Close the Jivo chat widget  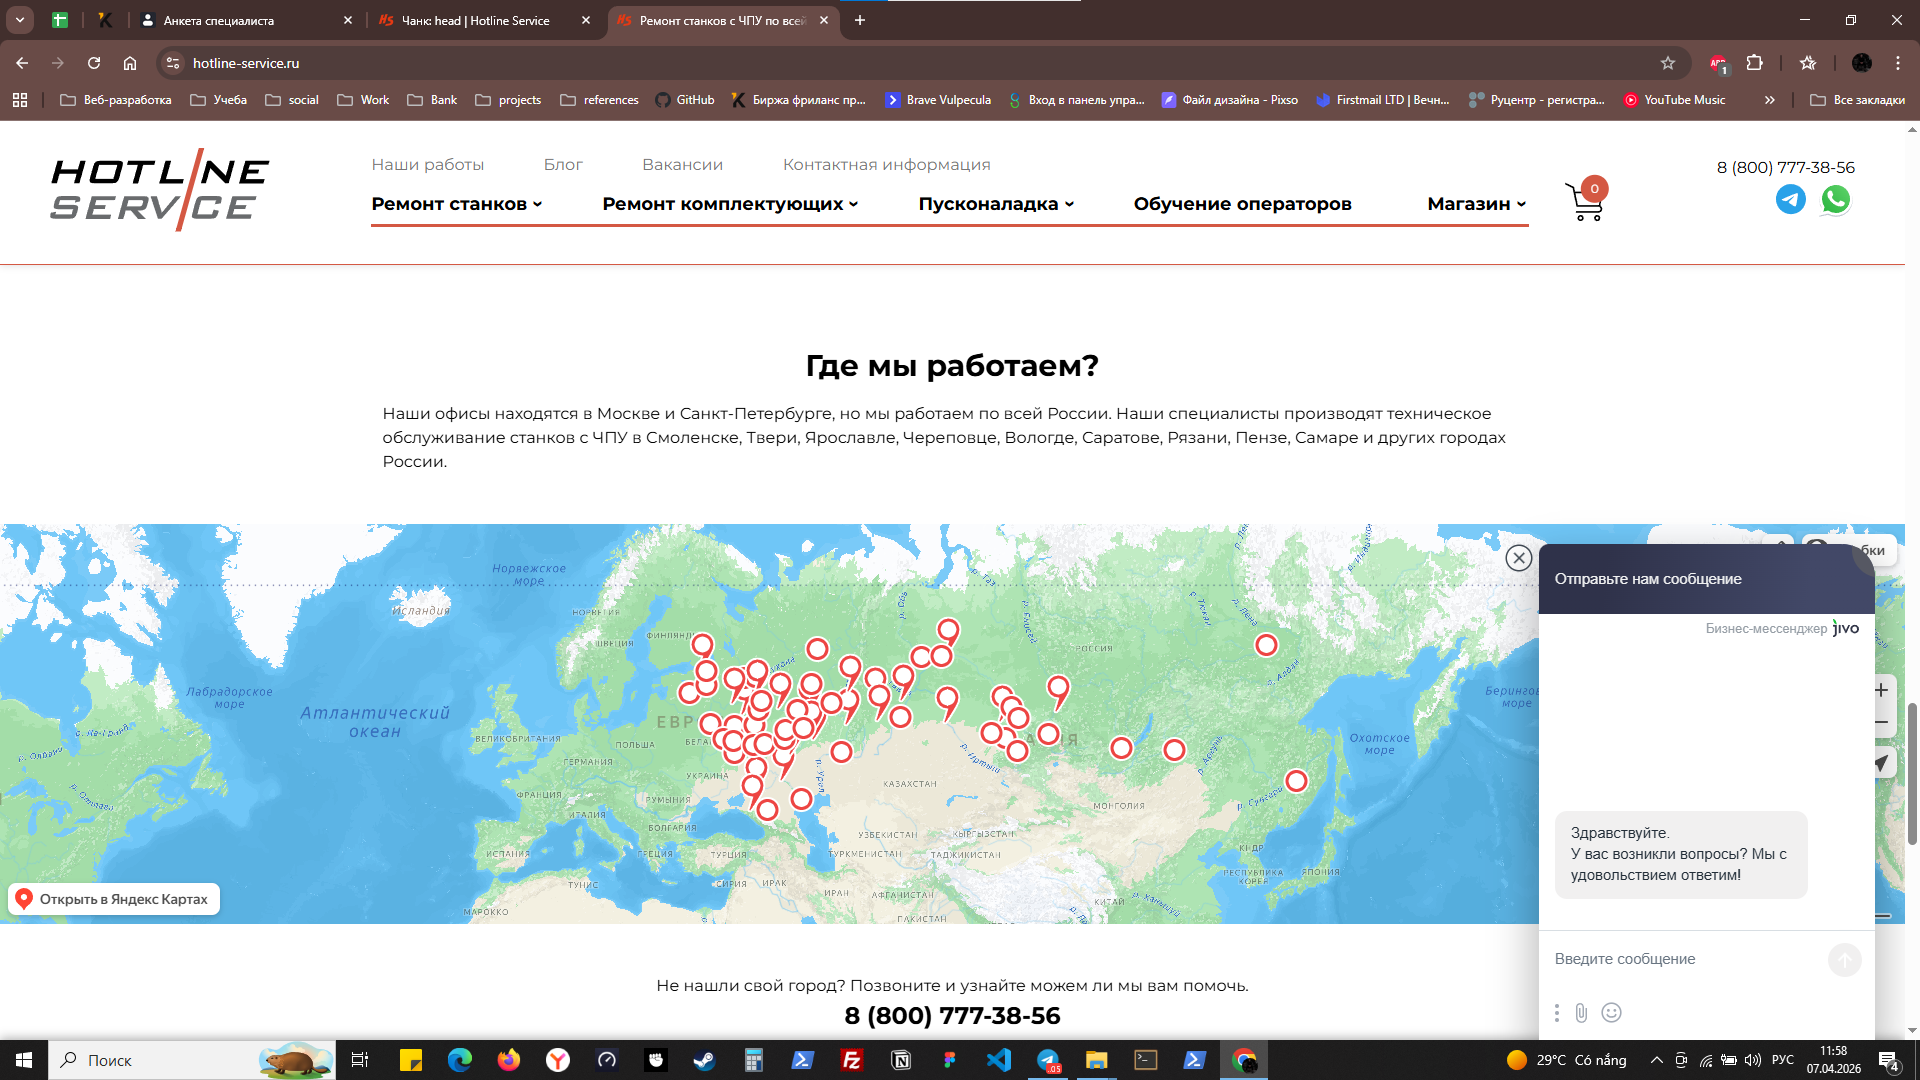coord(1518,558)
